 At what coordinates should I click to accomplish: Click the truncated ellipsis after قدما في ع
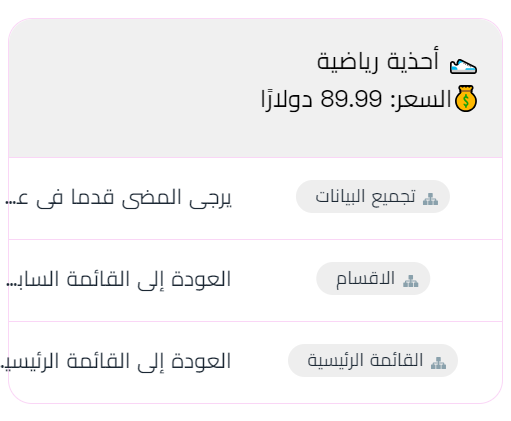click(10, 202)
